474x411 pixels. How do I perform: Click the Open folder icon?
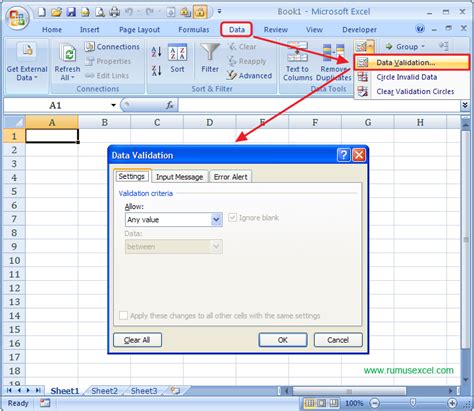(x=56, y=12)
